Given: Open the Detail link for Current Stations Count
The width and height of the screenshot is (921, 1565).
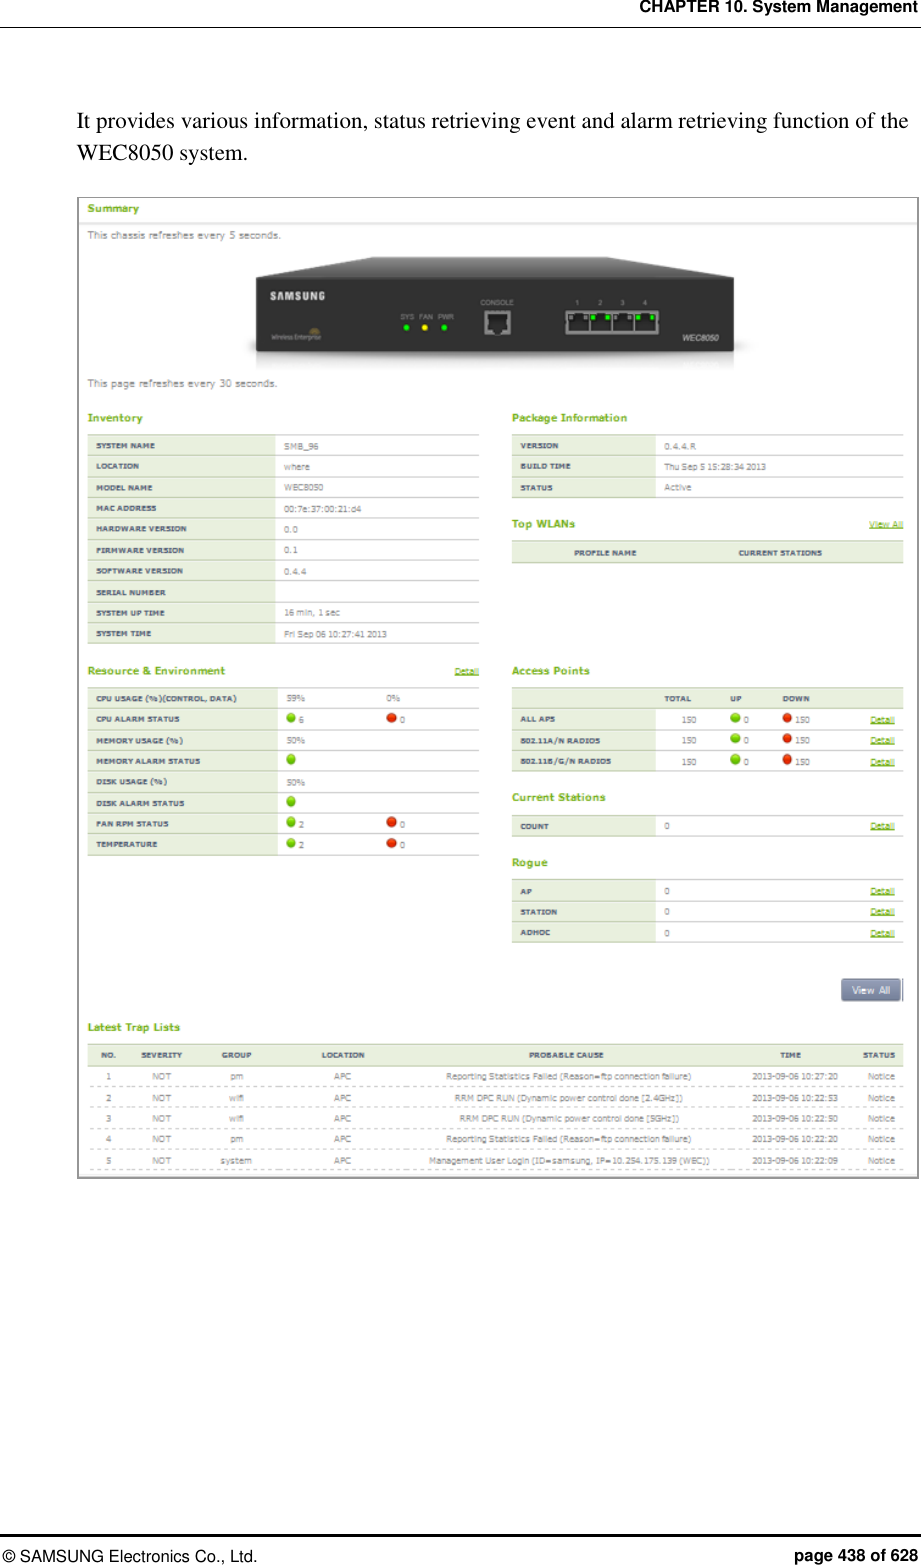Looking at the screenshot, I should [x=882, y=826].
